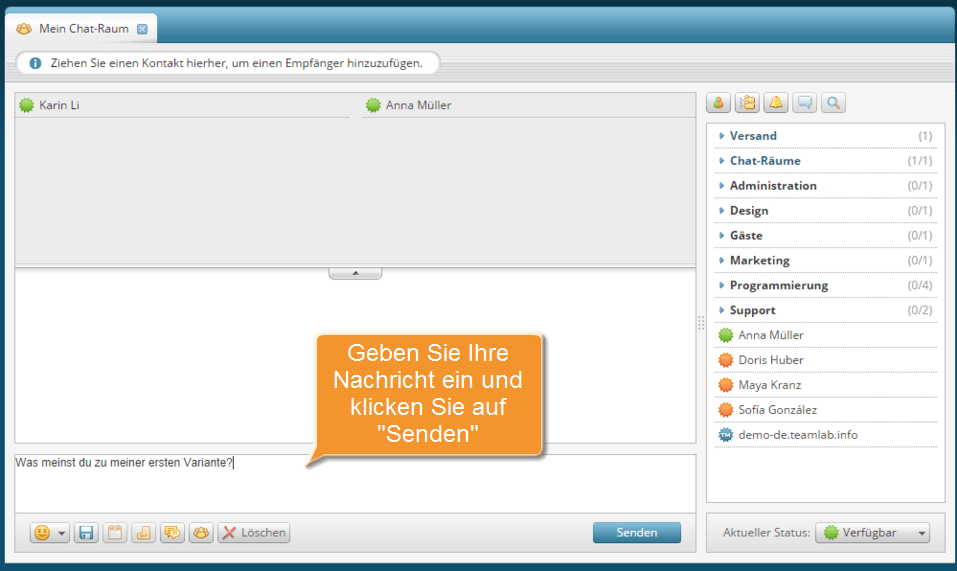Click the group people icon in chat toolbar

click(201, 533)
